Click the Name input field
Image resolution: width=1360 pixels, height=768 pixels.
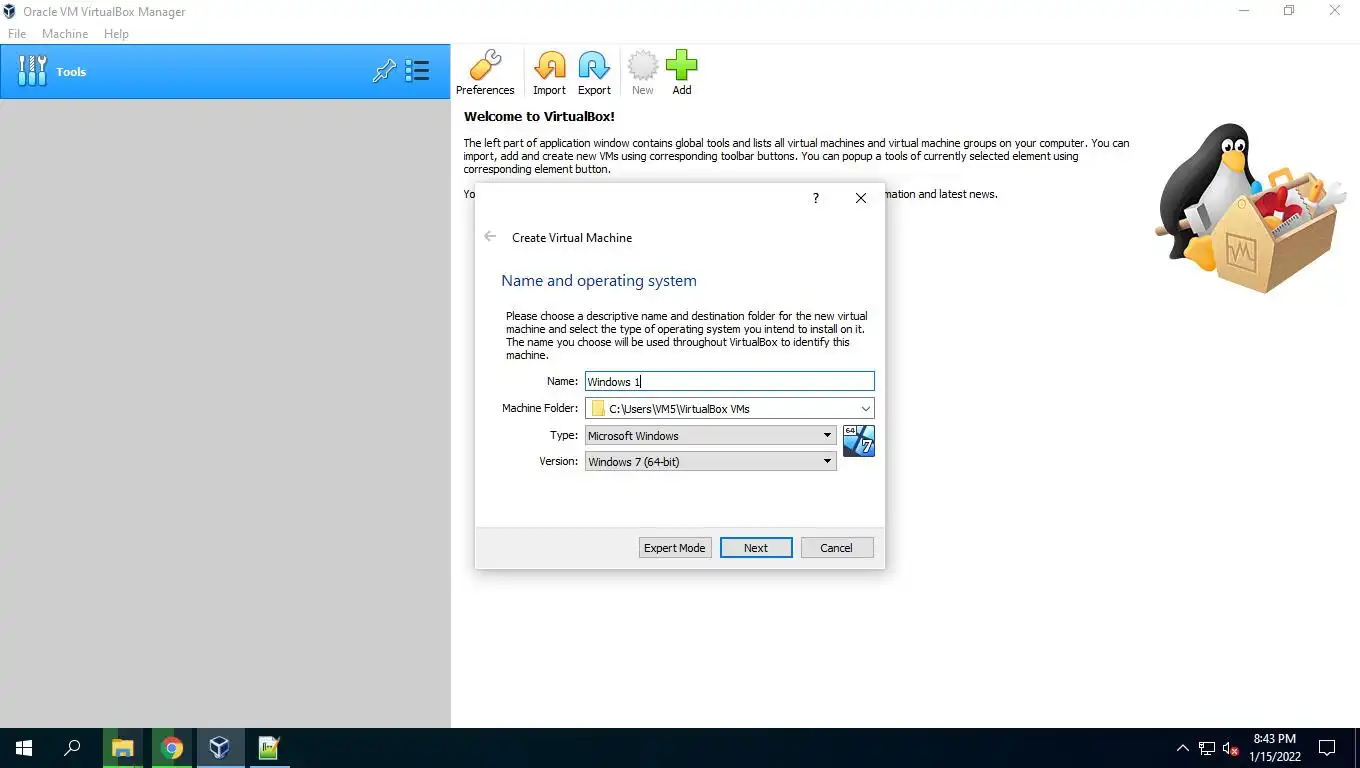click(729, 381)
